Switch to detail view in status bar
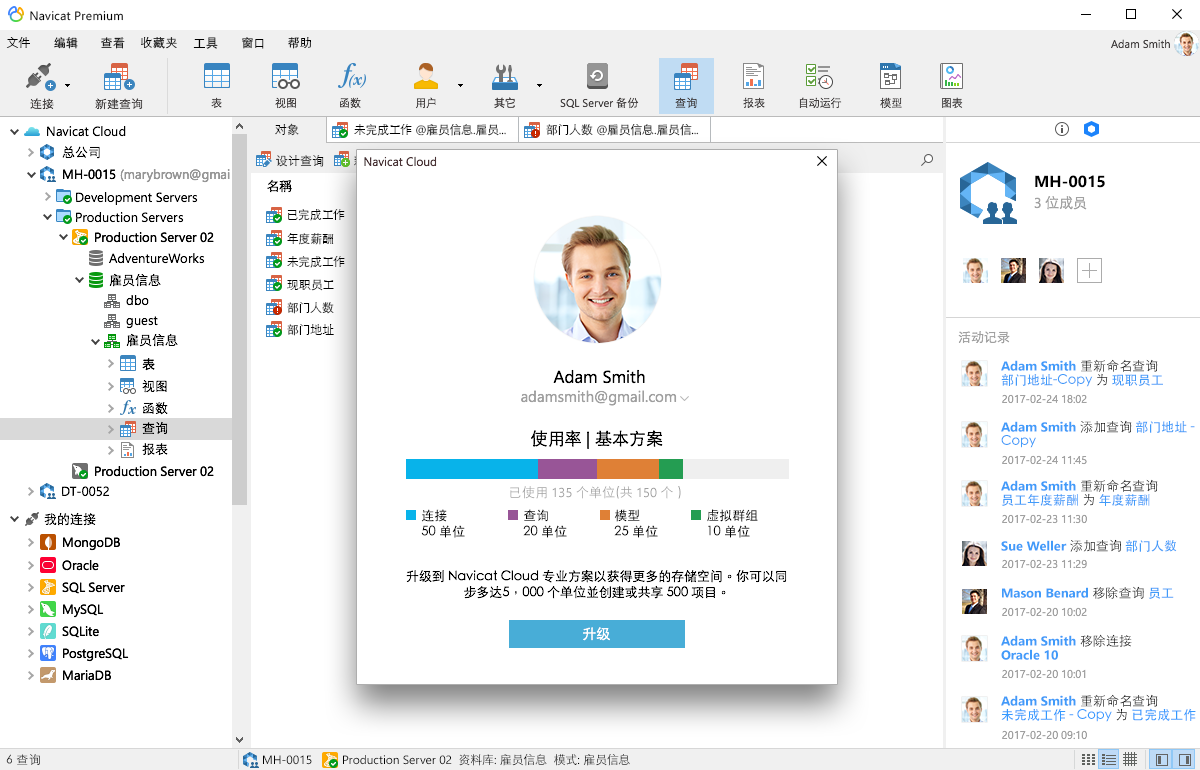 point(1108,760)
